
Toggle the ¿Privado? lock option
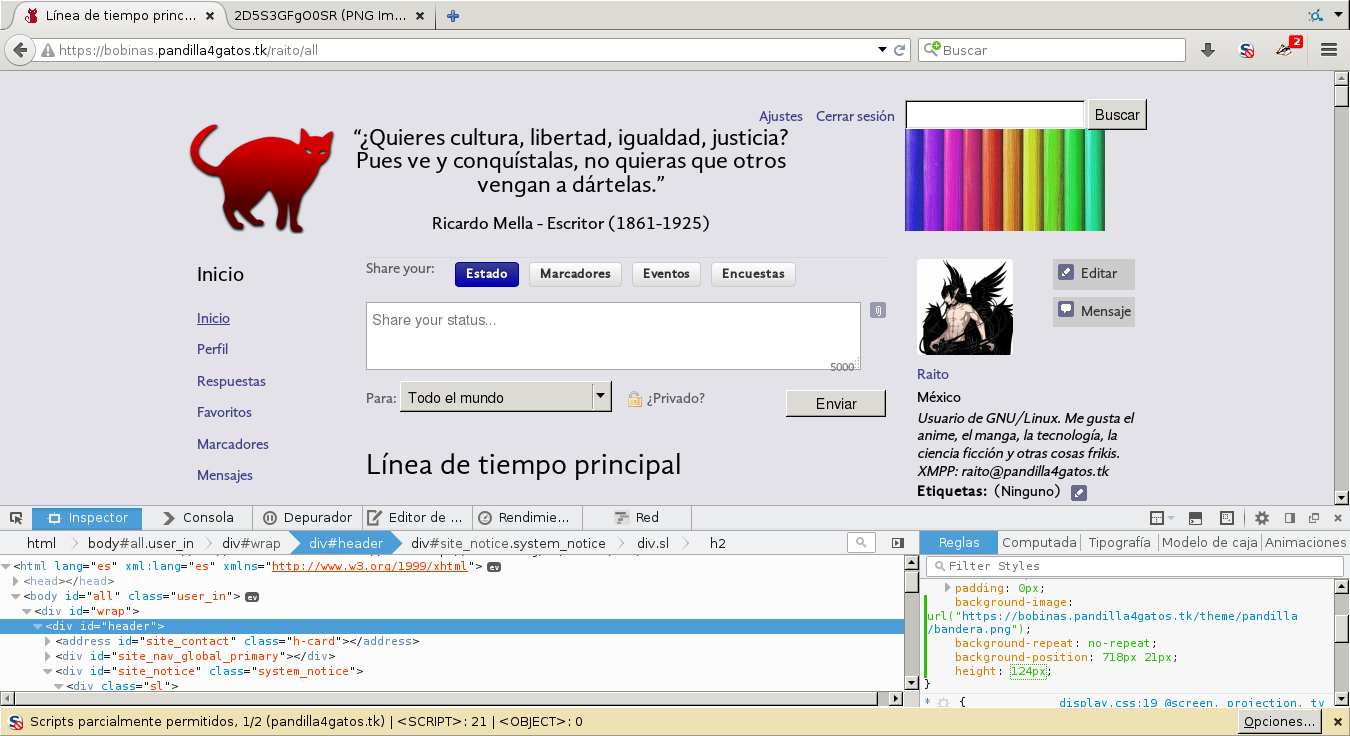pos(665,398)
